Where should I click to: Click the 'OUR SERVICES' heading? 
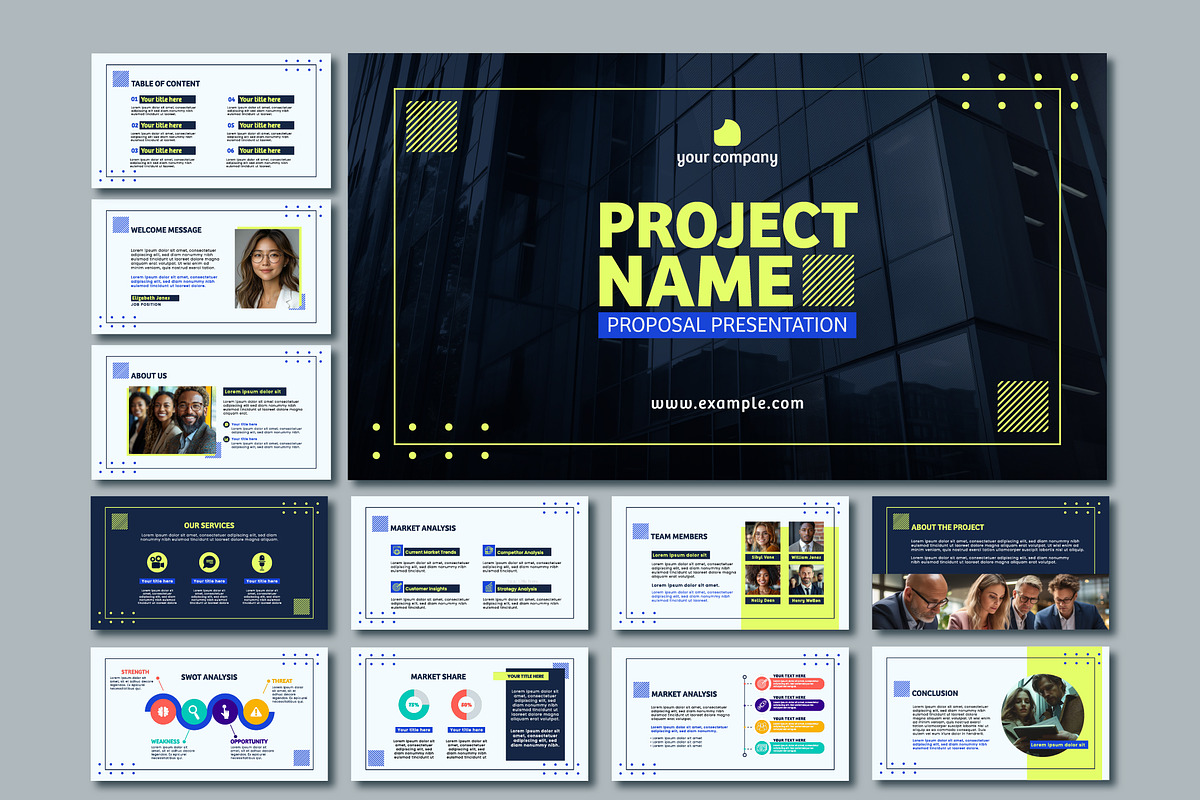[x=209, y=525]
